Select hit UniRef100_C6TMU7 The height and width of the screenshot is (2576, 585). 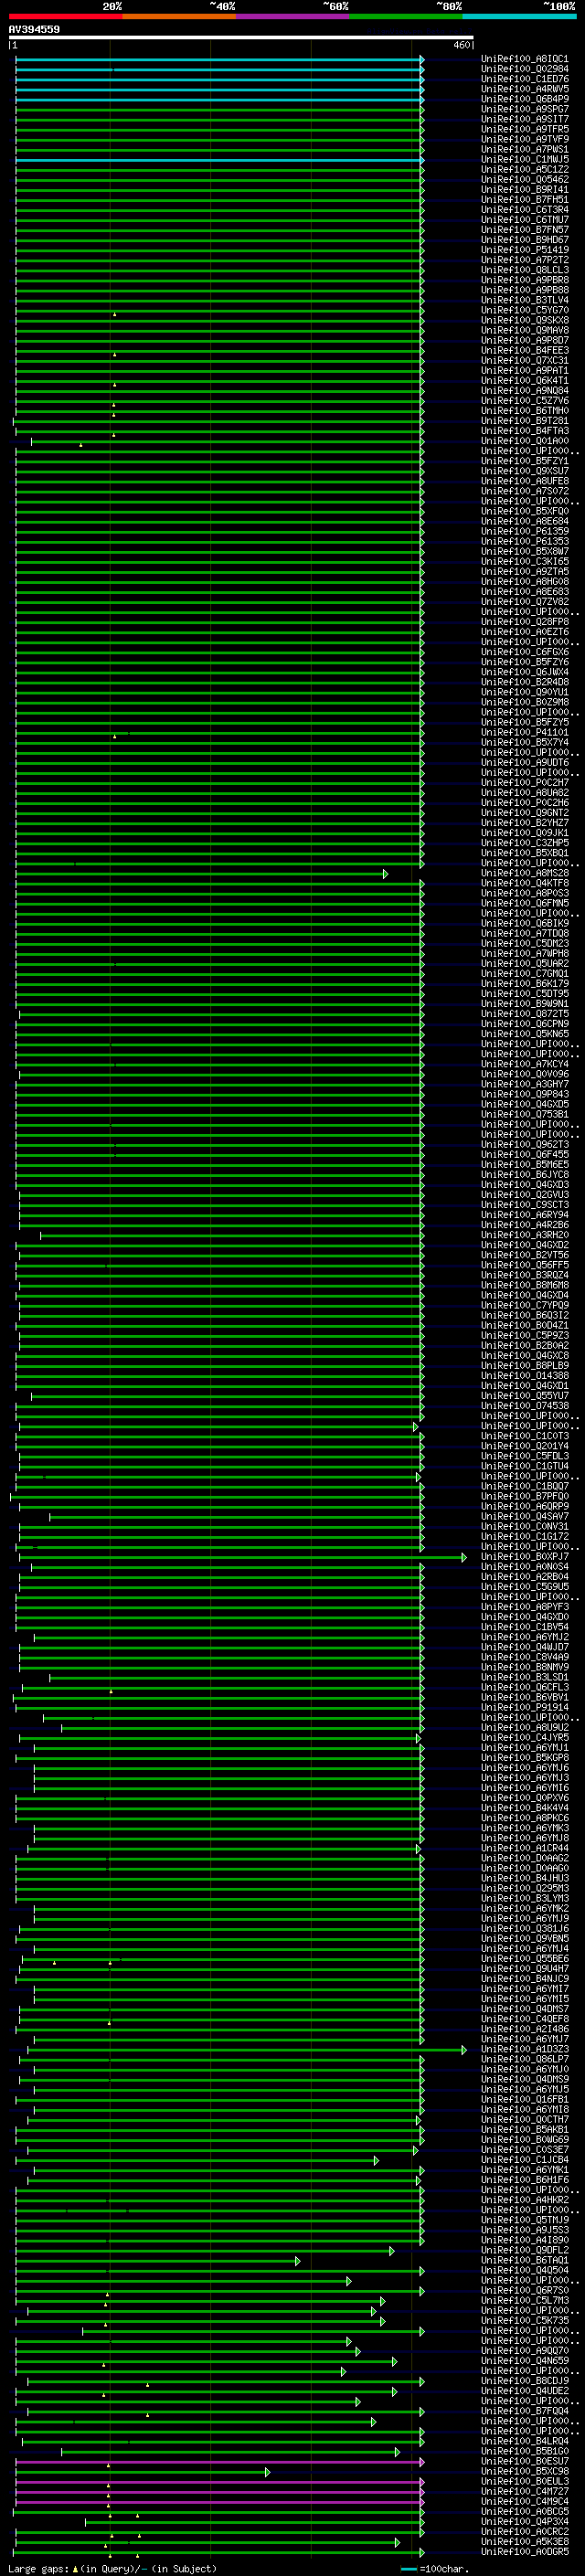point(525,220)
